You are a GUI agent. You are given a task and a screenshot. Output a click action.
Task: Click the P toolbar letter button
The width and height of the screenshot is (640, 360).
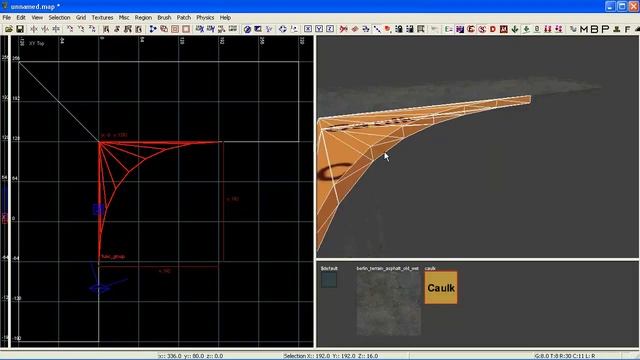point(605,29)
